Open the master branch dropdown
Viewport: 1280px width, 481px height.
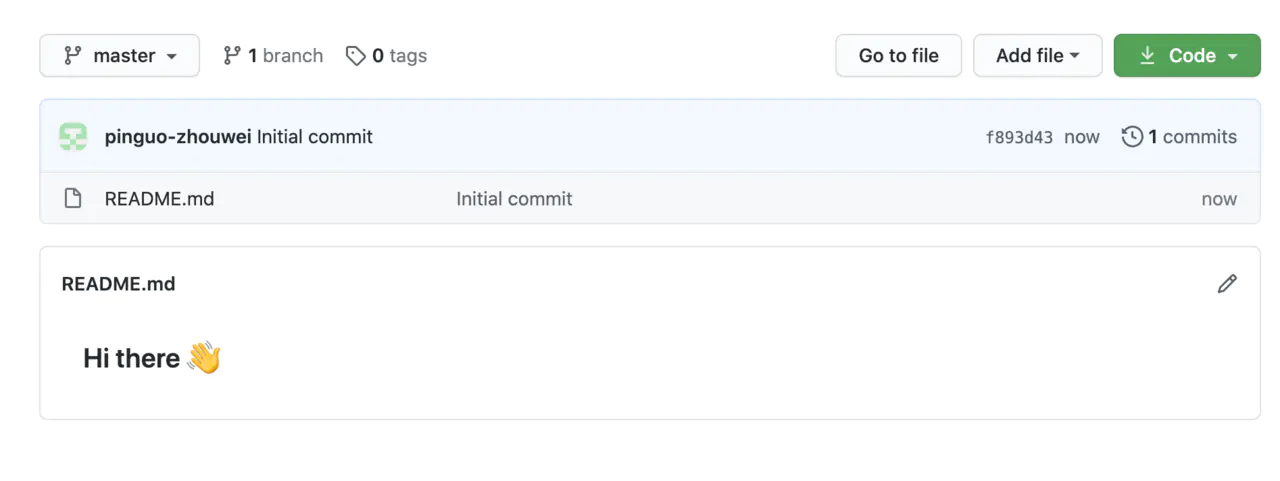click(119, 56)
